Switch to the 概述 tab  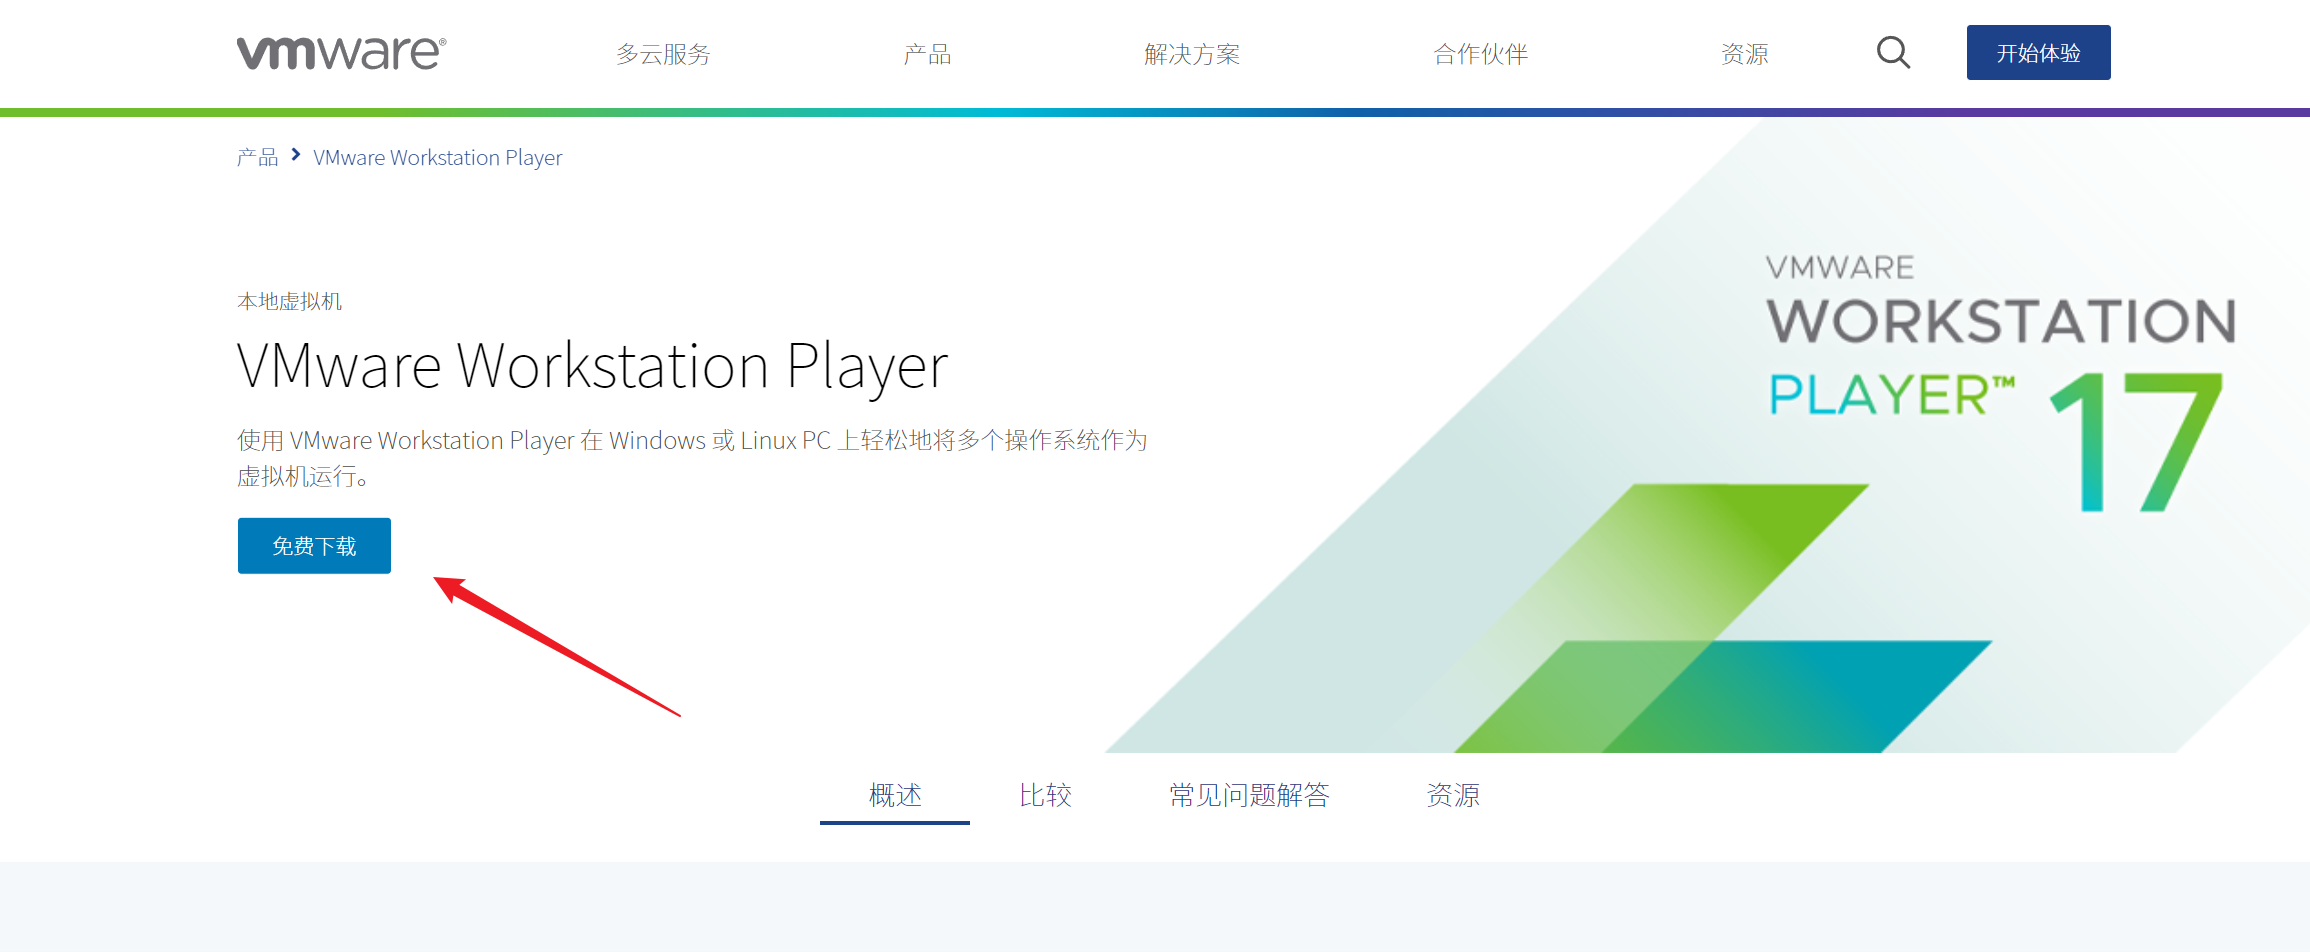(894, 795)
